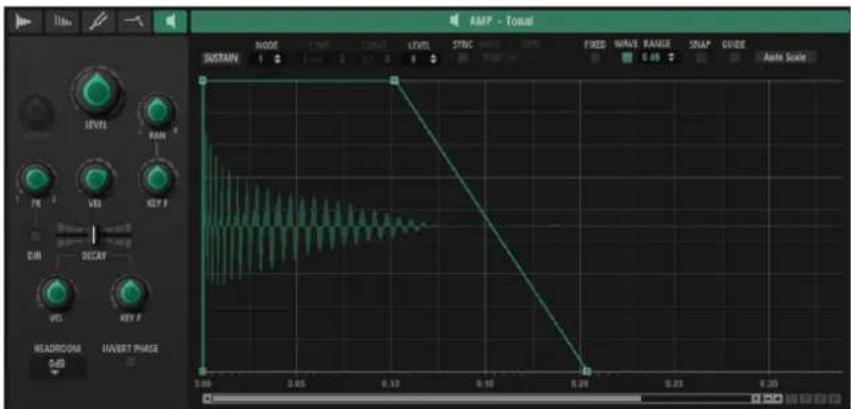This screenshot has width=851, height=409.
Task: Open the waveform oscillator tab icon
Action: (24, 21)
